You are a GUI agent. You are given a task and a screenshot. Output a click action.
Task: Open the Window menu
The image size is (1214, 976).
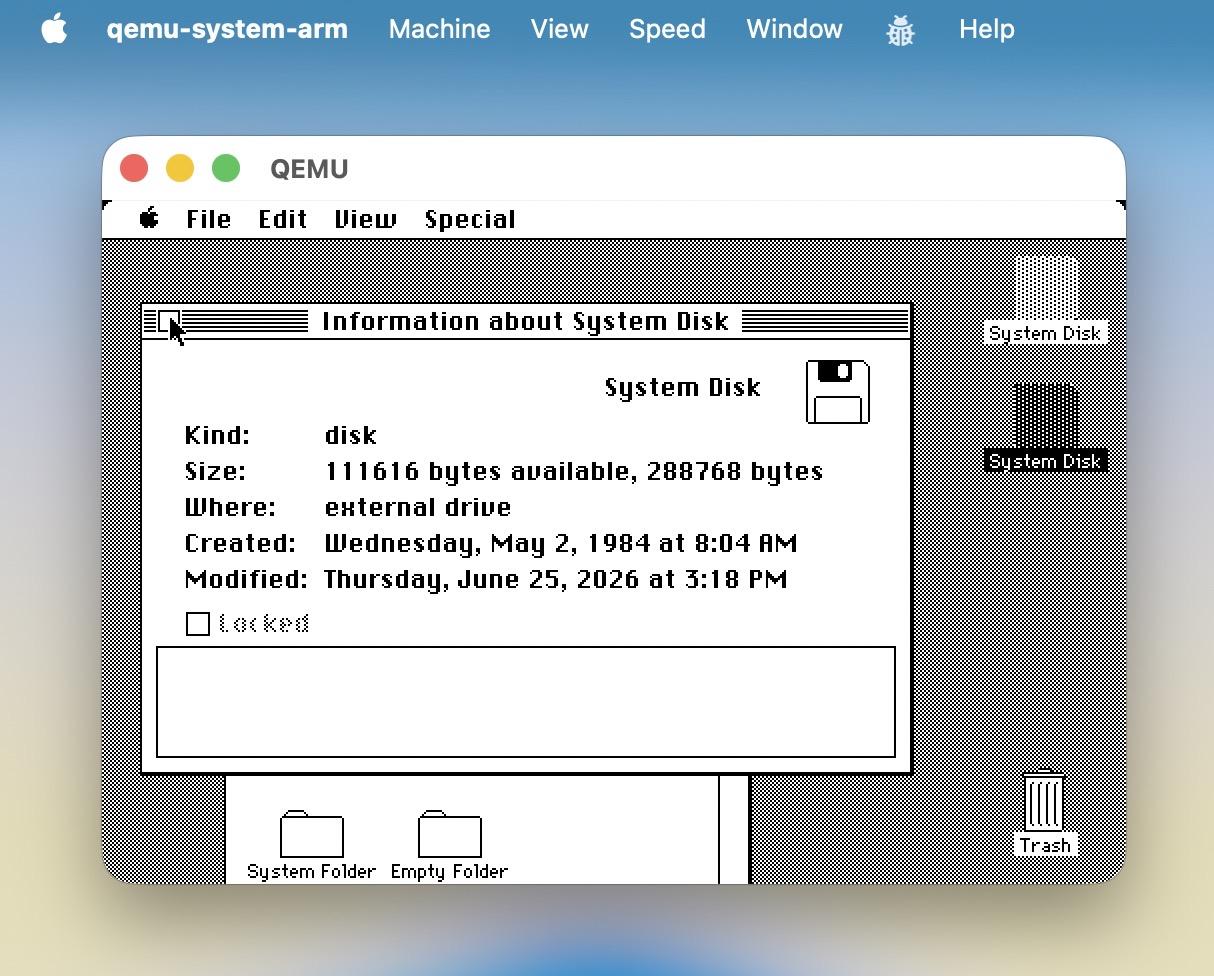click(794, 29)
